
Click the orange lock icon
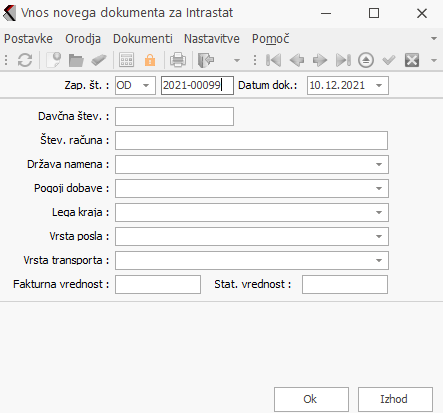pos(150,60)
